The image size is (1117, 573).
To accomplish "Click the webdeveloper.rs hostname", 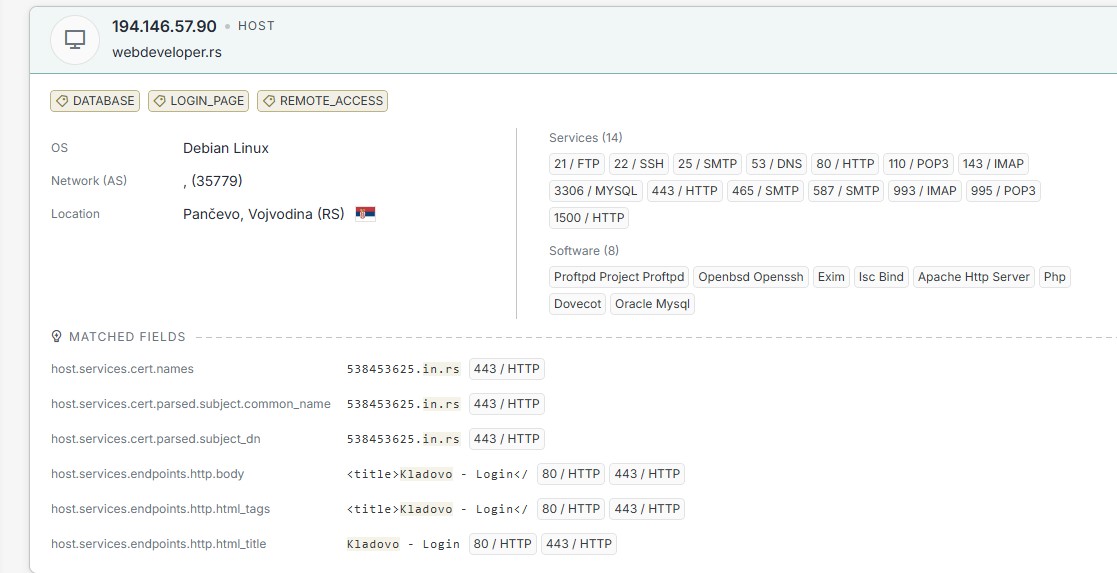I will (x=167, y=53).
